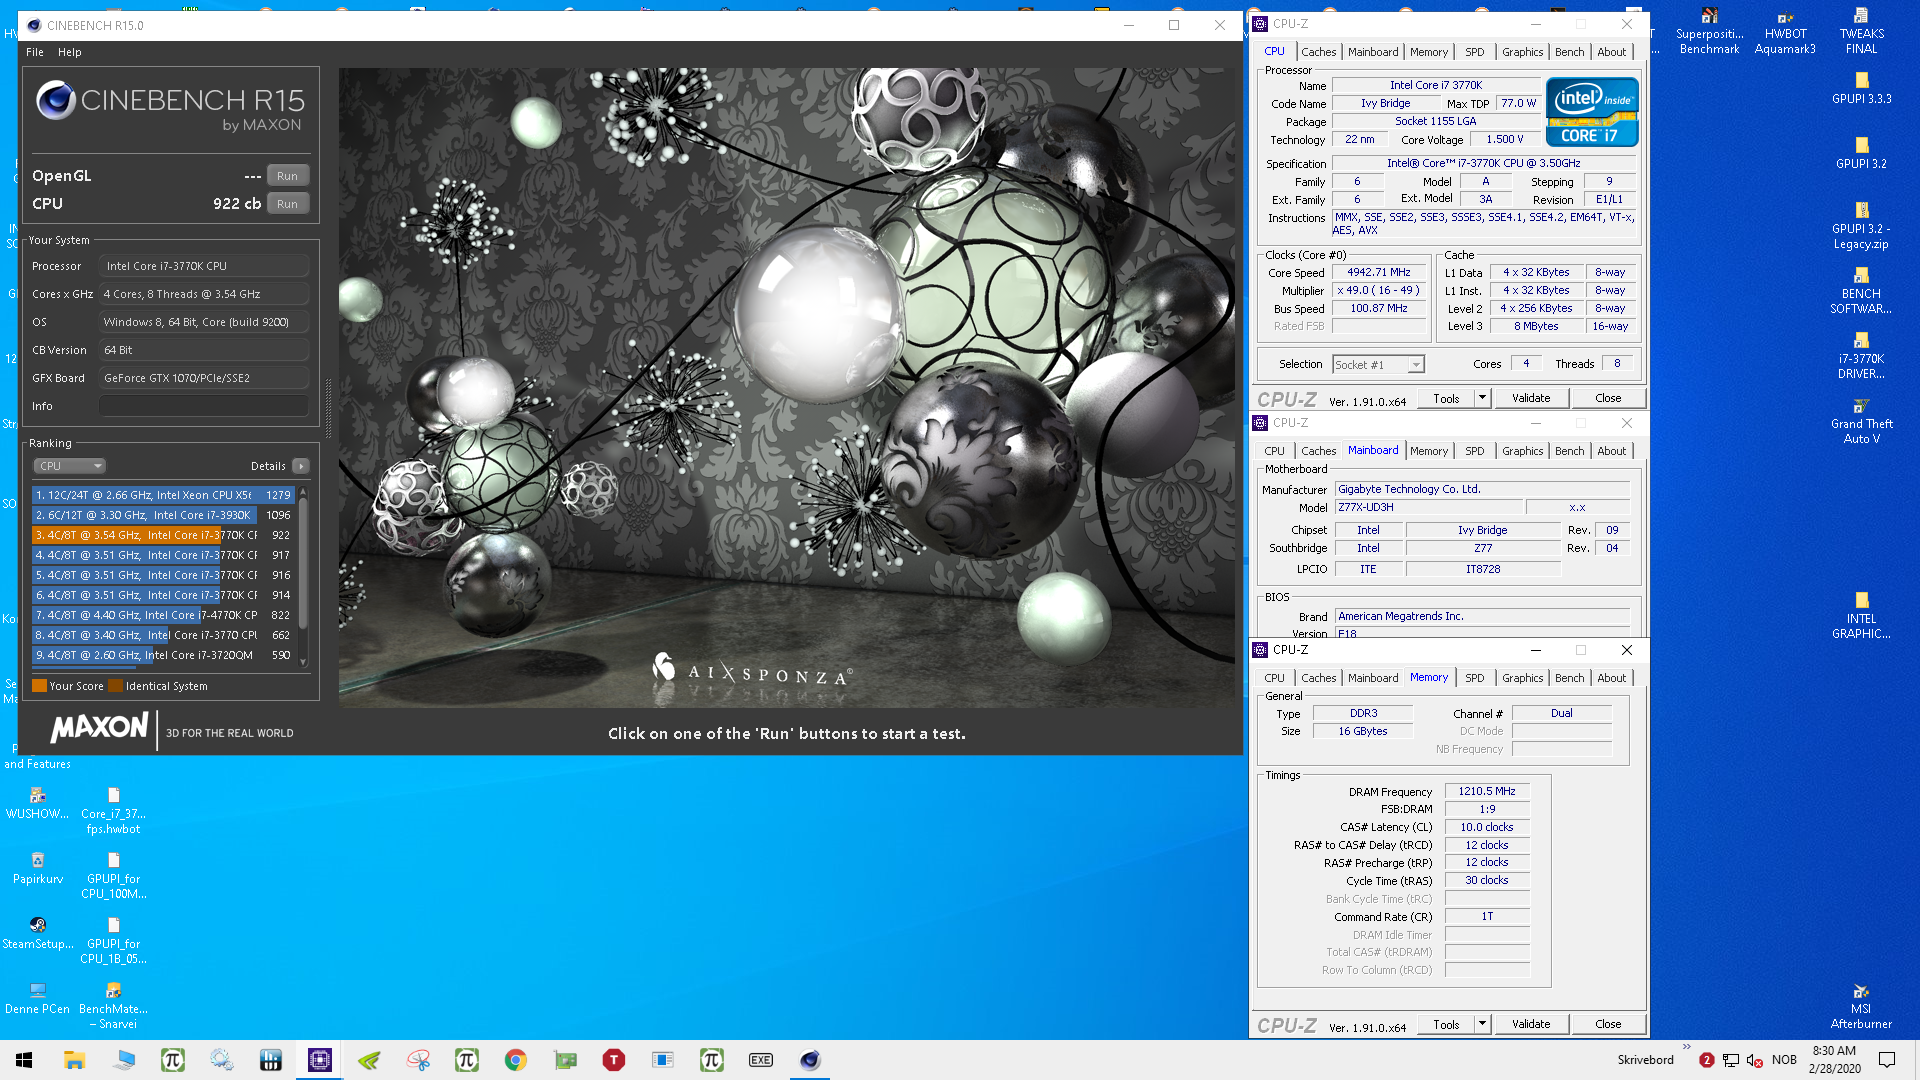Viewport: 1920px width, 1080px height.
Task: Click the NVIDIA icon in taskbar
Action: point(369,1060)
